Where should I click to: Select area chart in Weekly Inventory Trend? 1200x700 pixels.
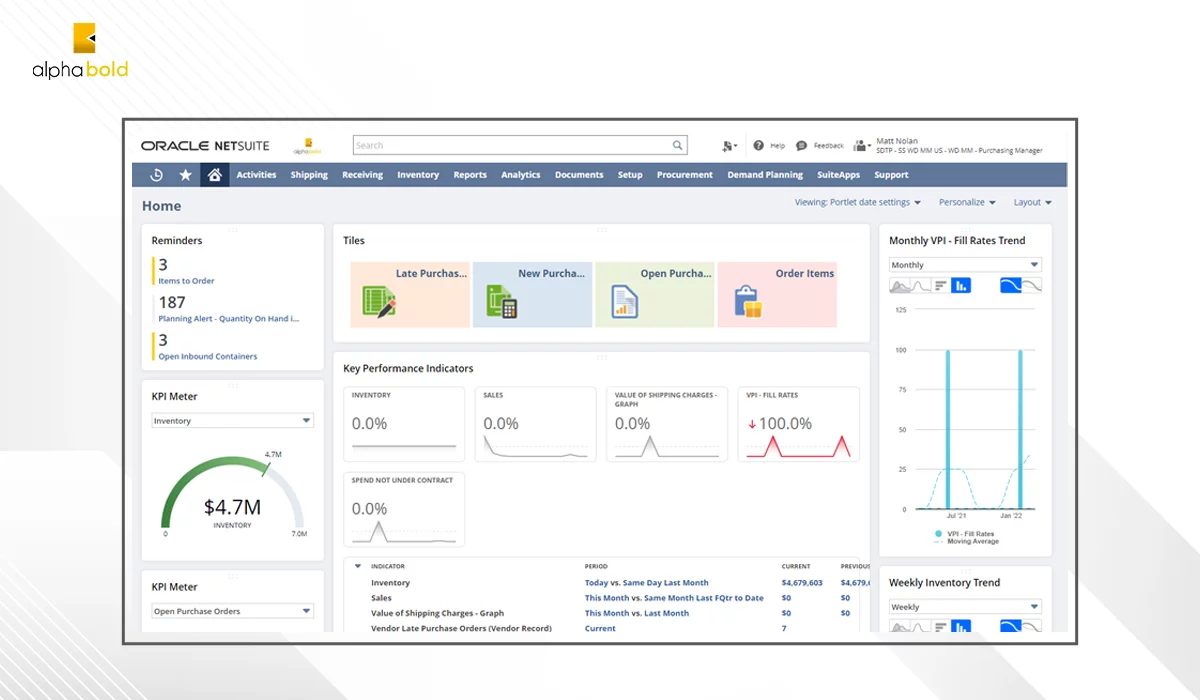(900, 627)
